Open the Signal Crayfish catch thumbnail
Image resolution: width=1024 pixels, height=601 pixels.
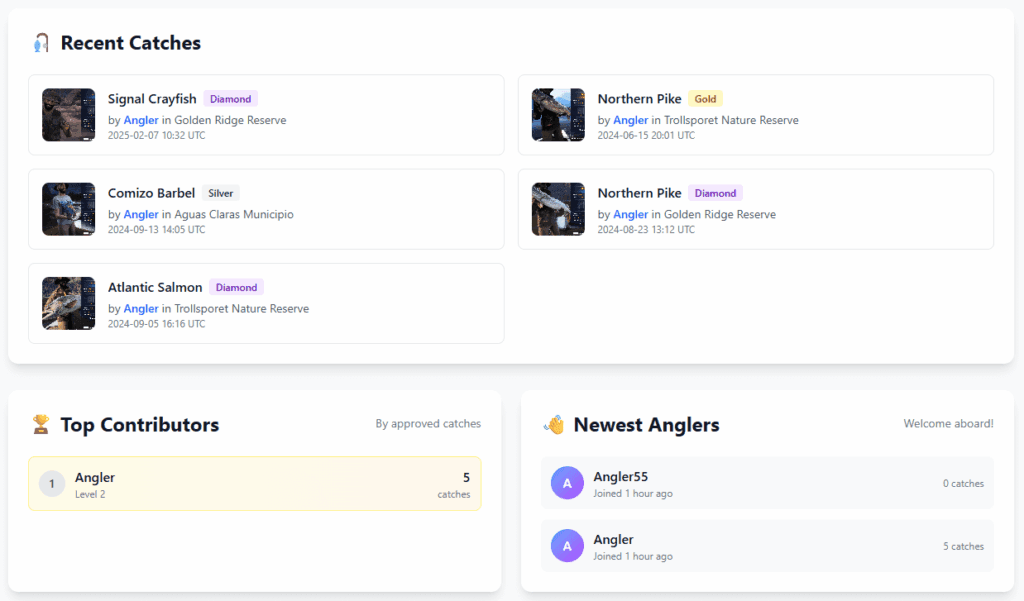tap(68, 115)
